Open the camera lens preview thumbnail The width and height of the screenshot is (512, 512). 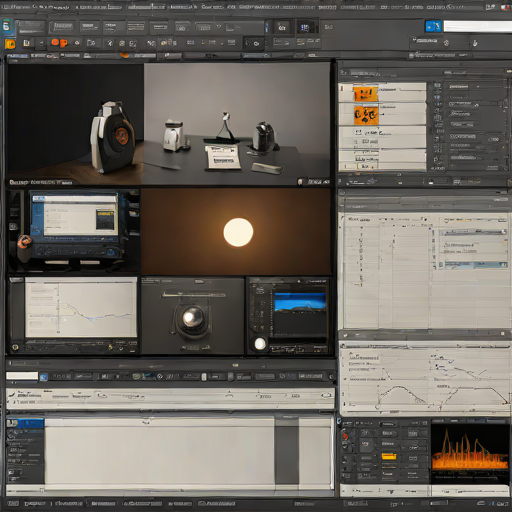click(193, 316)
